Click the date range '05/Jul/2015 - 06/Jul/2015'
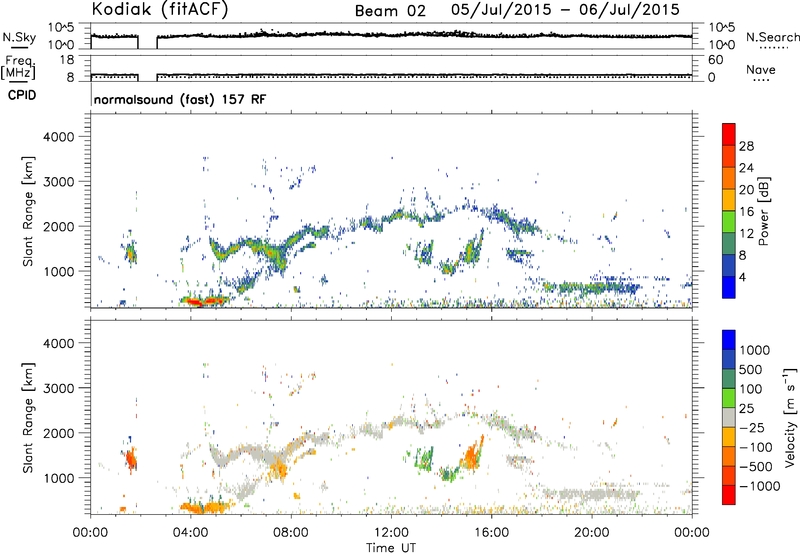The width and height of the screenshot is (800, 554). point(565,10)
